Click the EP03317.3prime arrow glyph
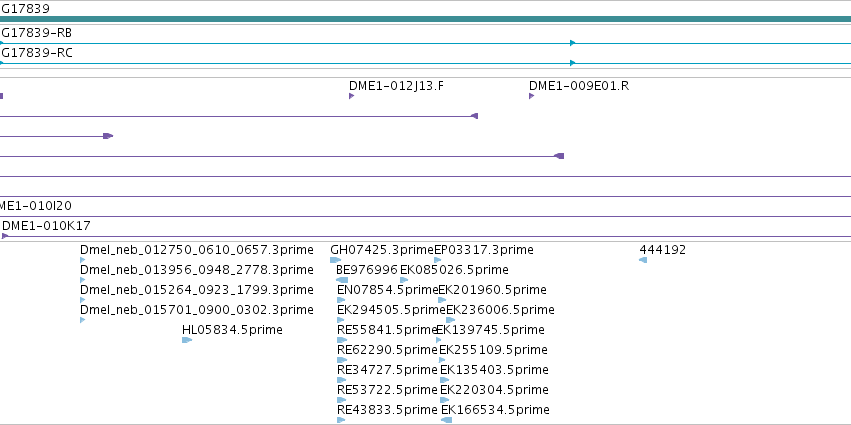This screenshot has height=425, width=851. pyautogui.click(x=438, y=260)
